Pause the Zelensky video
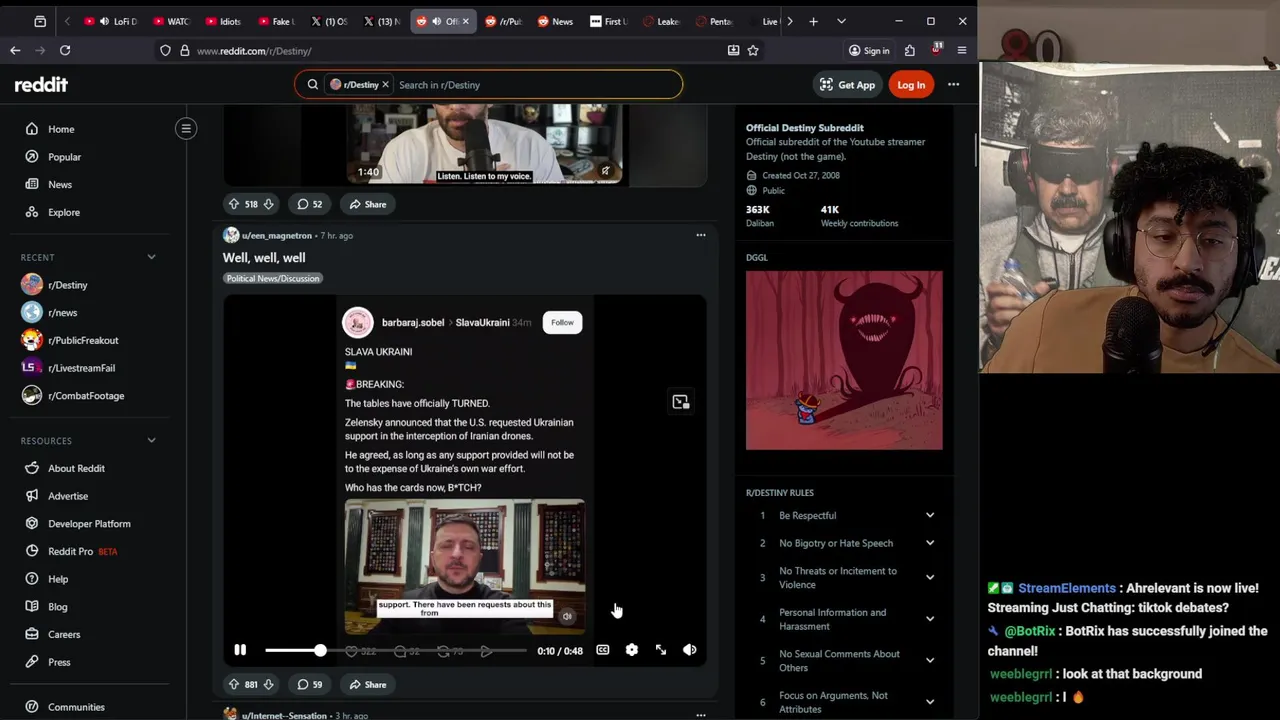Screen dimensions: 1280x720 click(240, 650)
